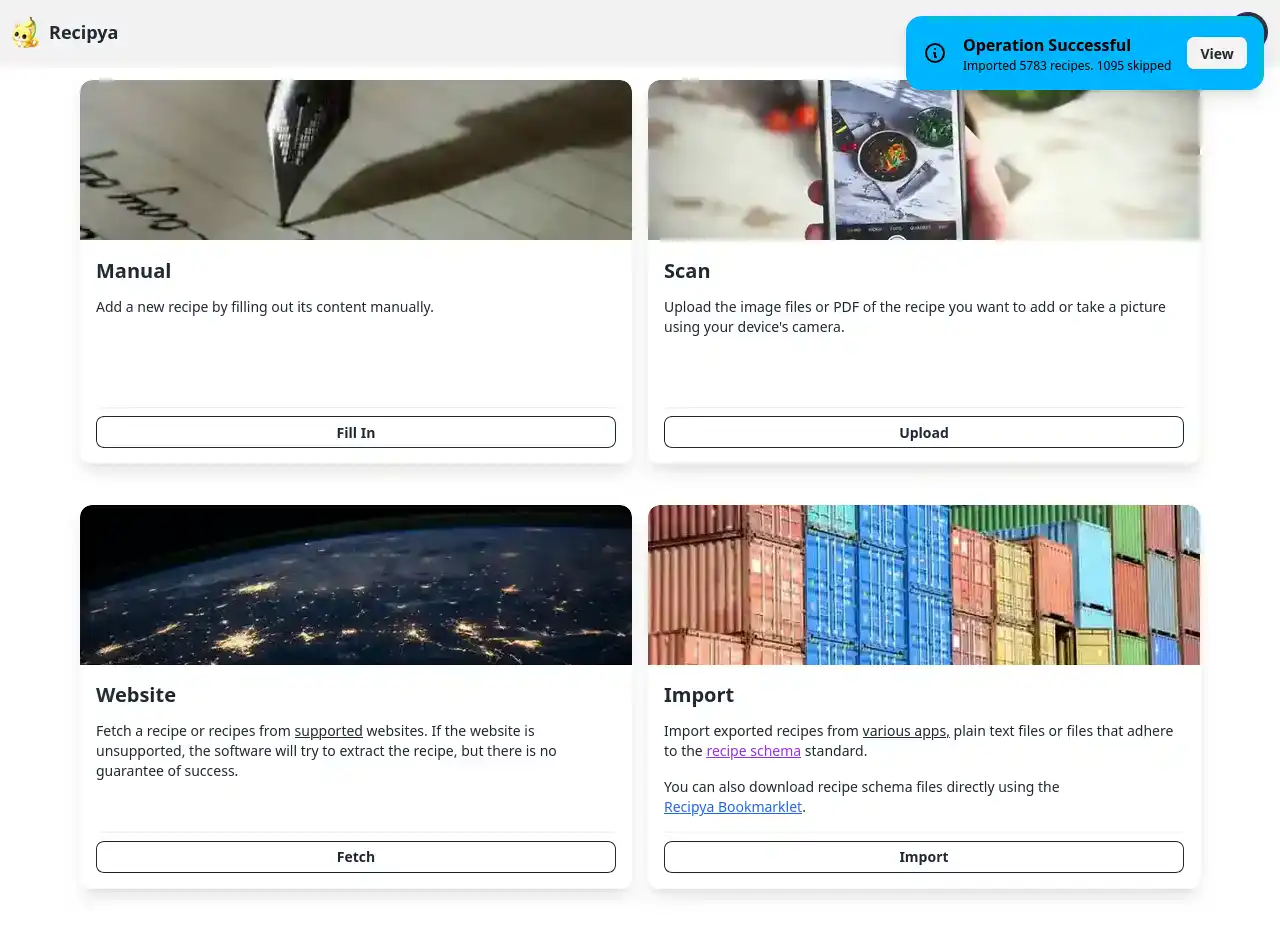Screen dimensions: 1280x936
Task: Click the Fetch button on the Website card
Action: point(356,857)
